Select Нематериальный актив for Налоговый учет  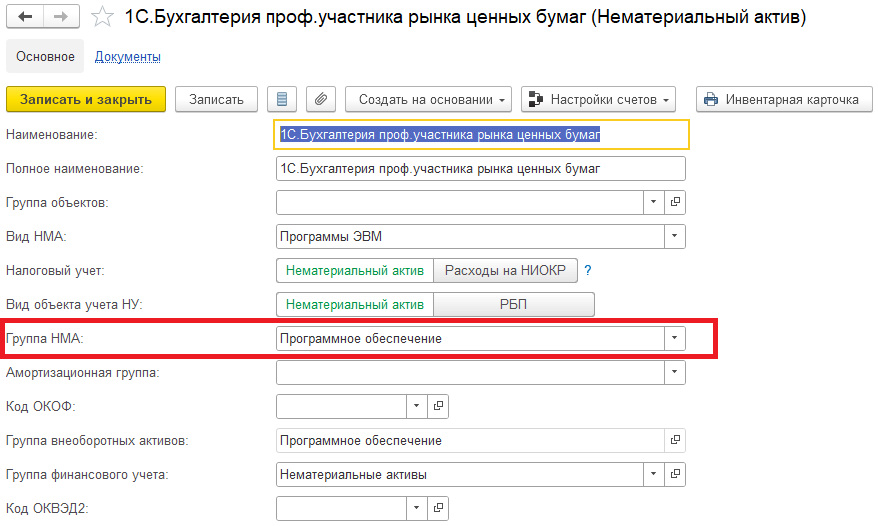(354, 271)
